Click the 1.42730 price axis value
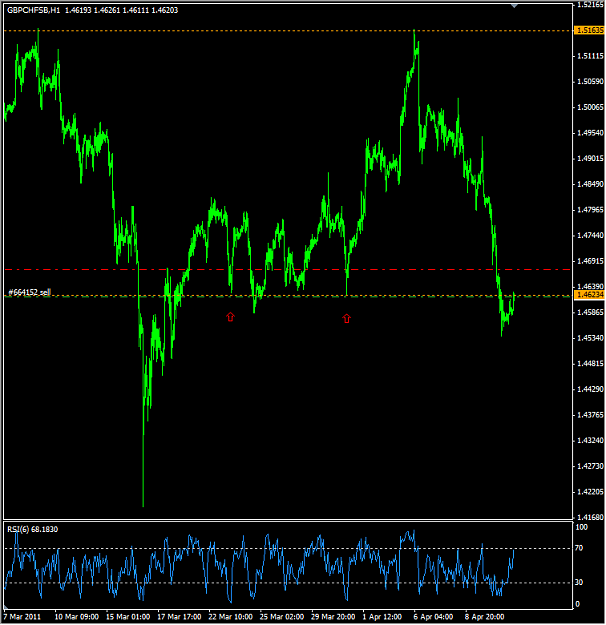 tap(590, 466)
